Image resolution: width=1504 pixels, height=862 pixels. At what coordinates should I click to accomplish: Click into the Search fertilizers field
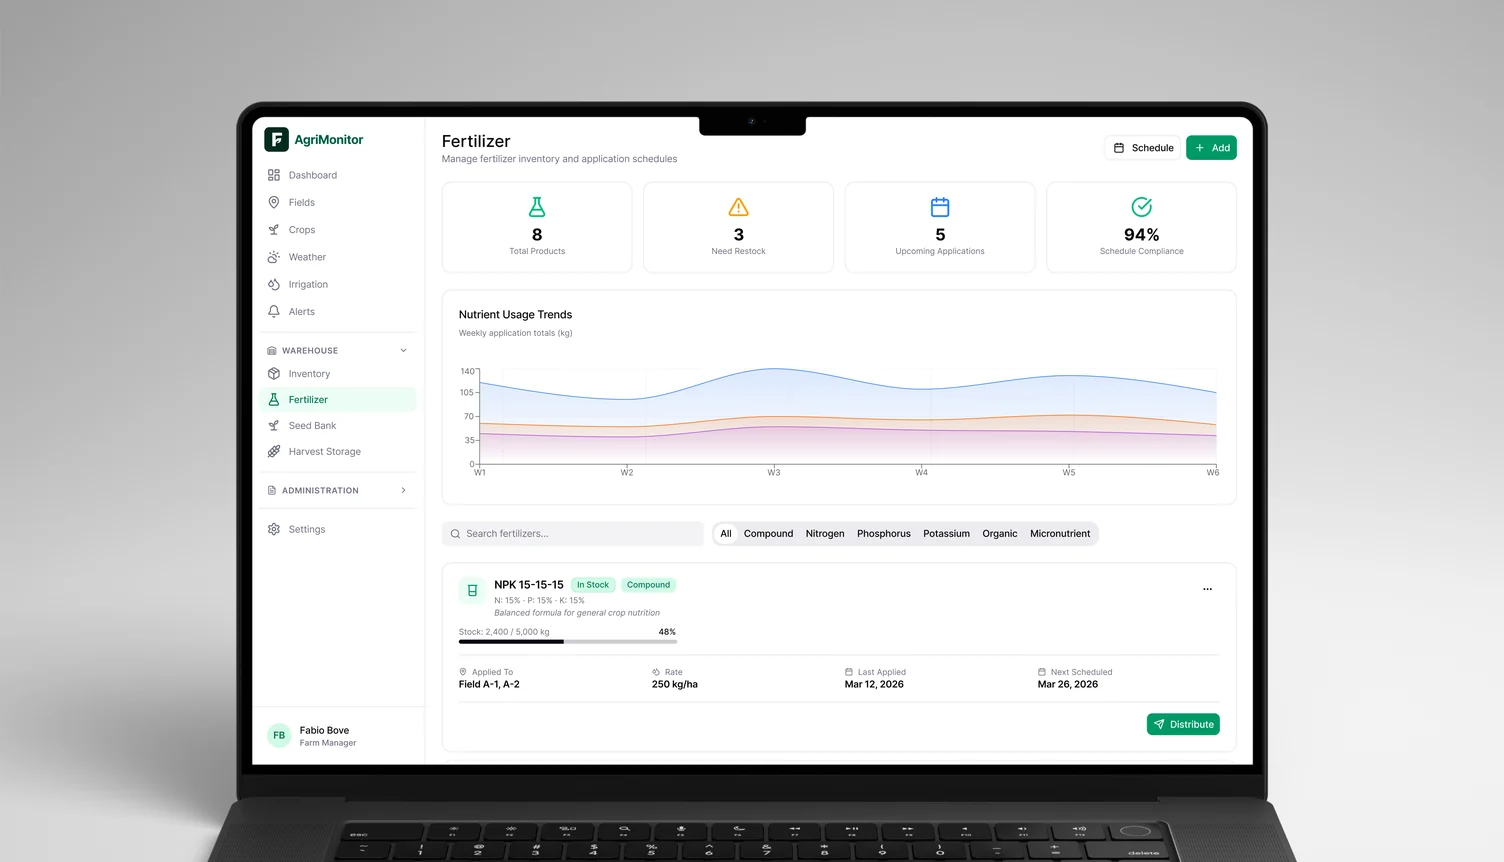573,534
